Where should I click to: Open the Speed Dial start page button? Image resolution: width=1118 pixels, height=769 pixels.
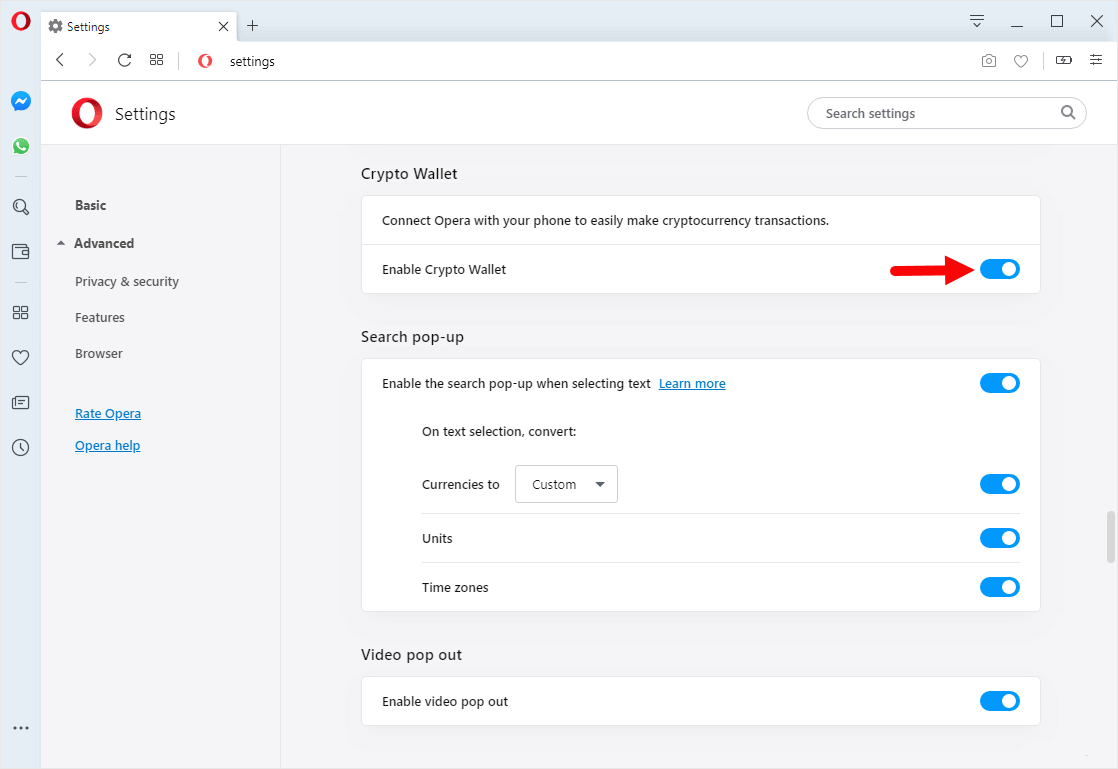coord(157,61)
